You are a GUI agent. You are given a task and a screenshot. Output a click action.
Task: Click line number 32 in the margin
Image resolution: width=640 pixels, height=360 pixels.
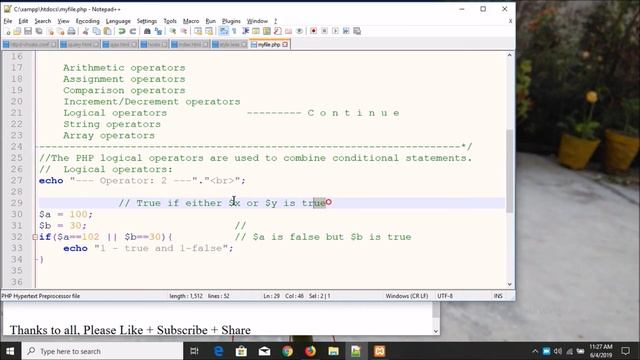pyautogui.click(x=17, y=237)
